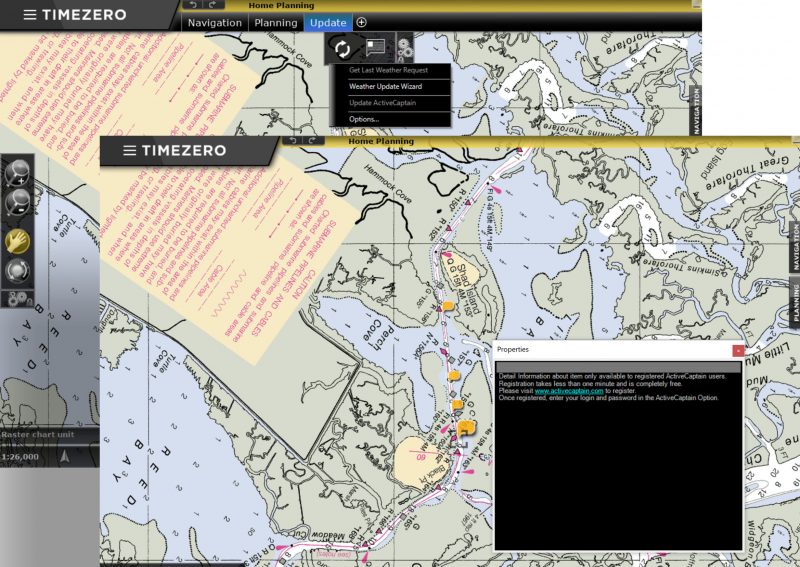Choose Update ActiveCaptain menu entry
800x567 pixels.
coord(382,103)
